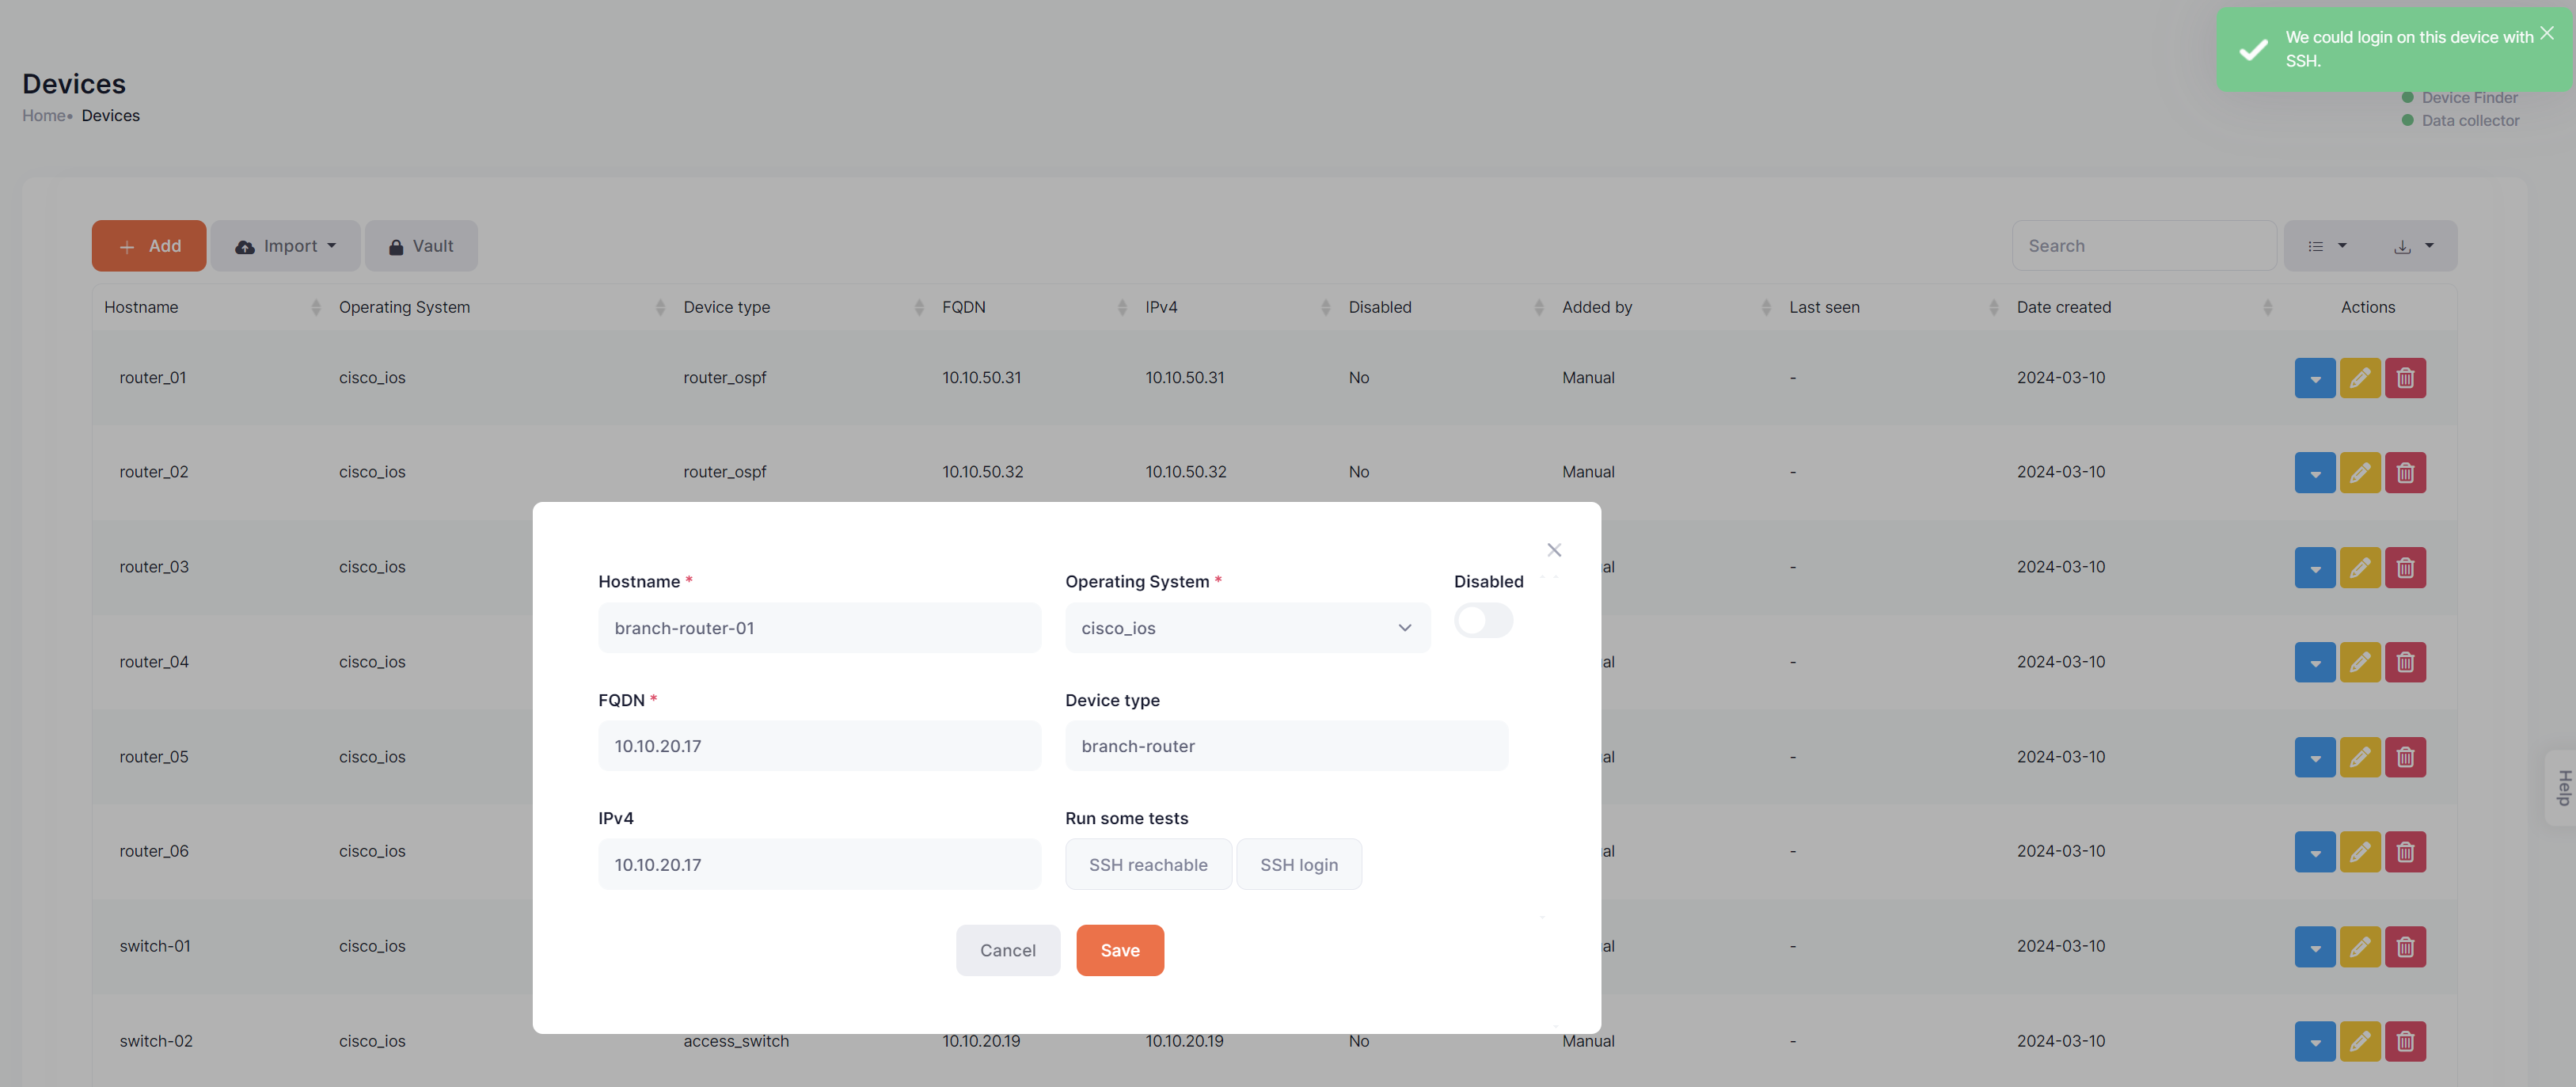Run the SSH login test

coord(1299,864)
